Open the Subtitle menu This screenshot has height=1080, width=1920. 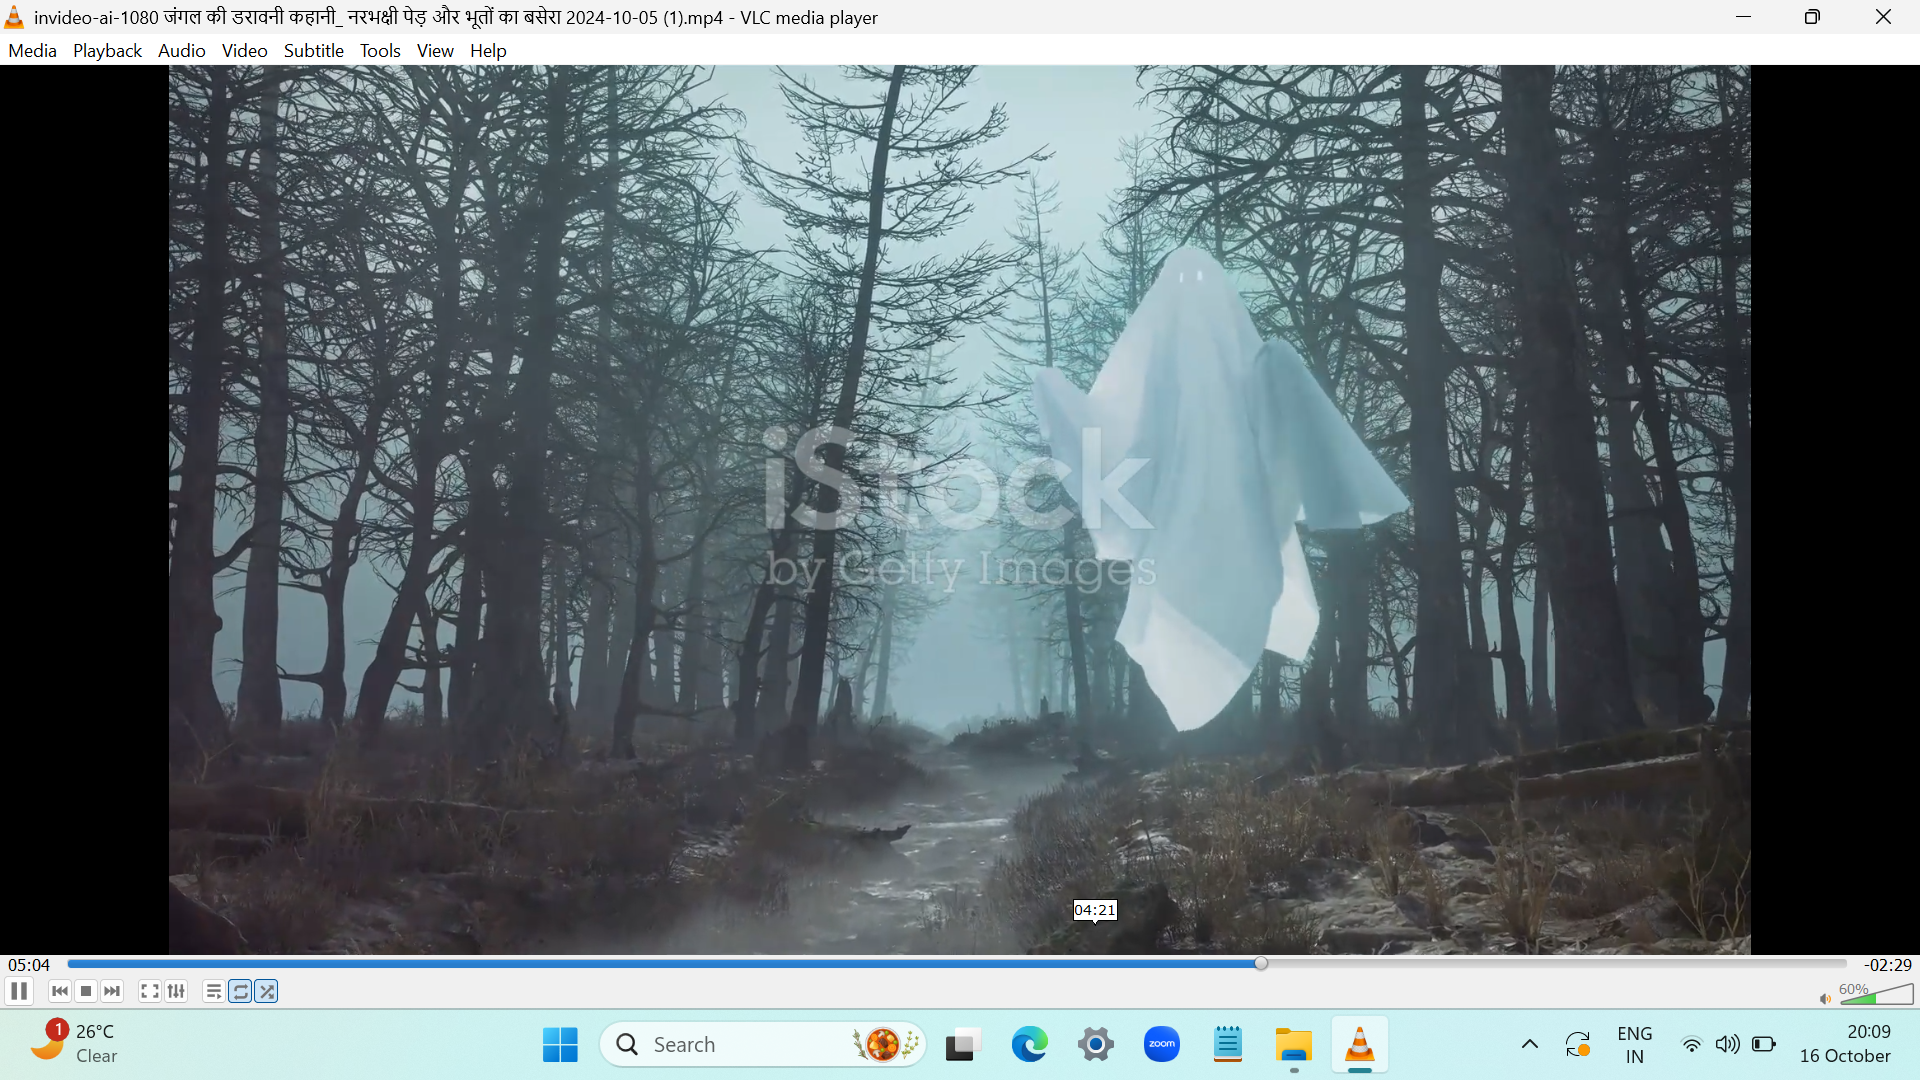click(313, 51)
